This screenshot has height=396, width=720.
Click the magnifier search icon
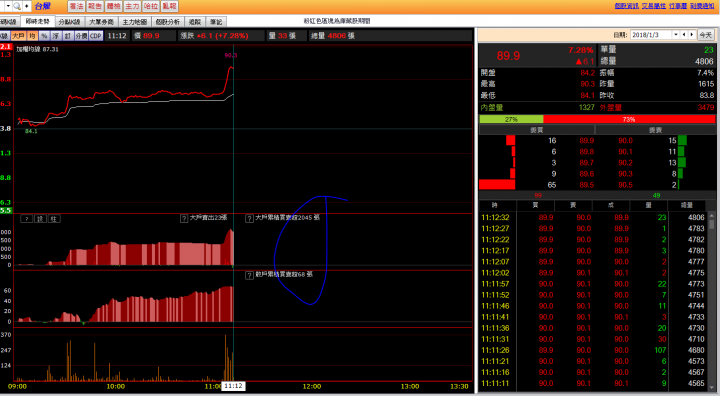click(x=17, y=6)
